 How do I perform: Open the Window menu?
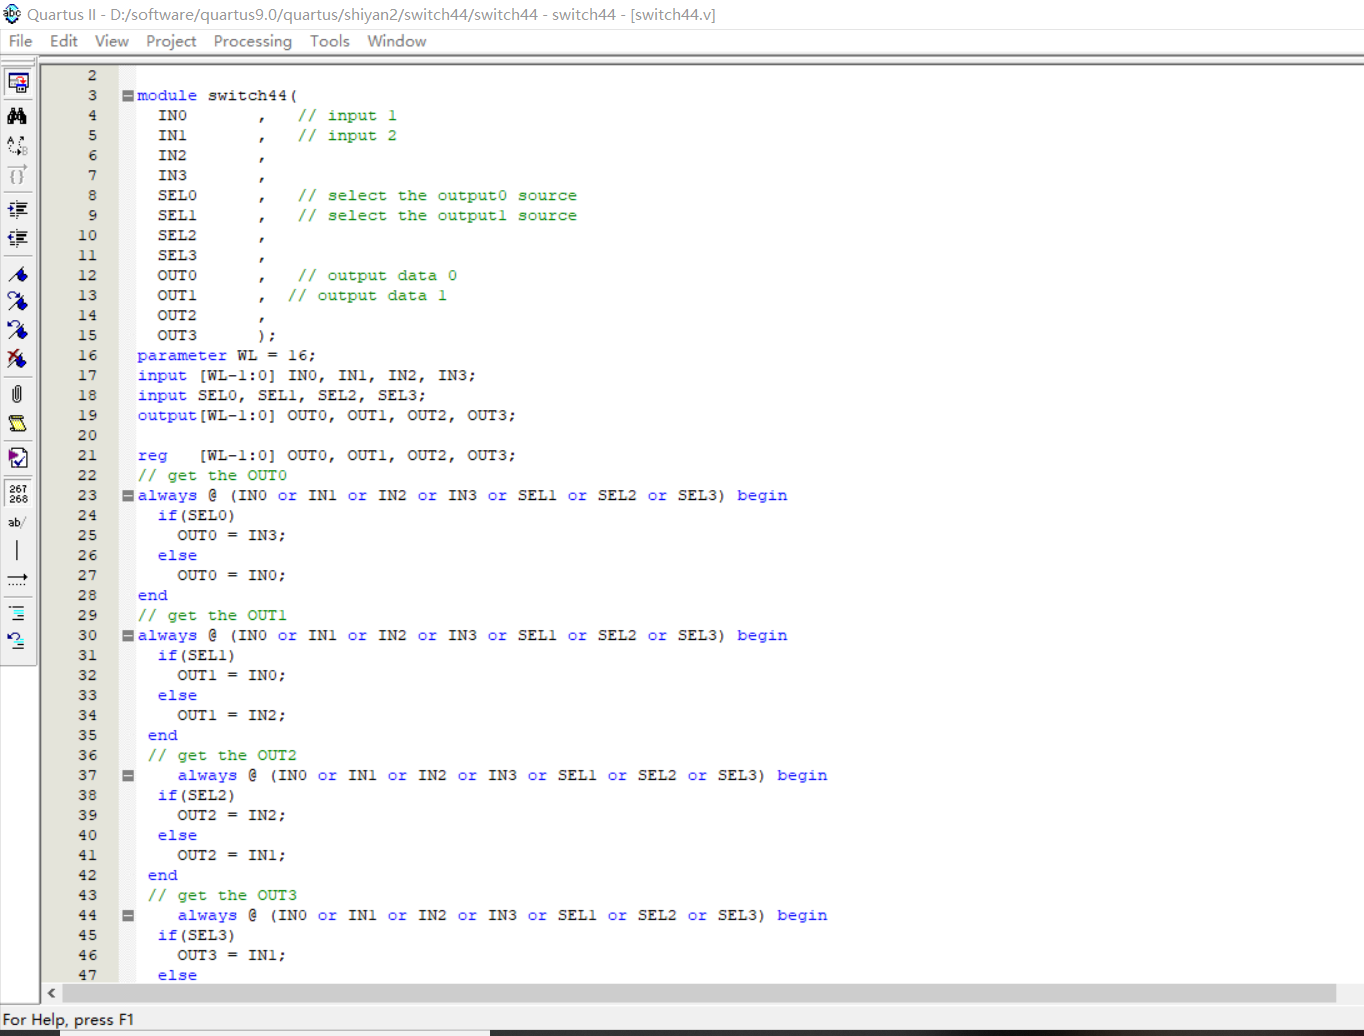pos(396,41)
